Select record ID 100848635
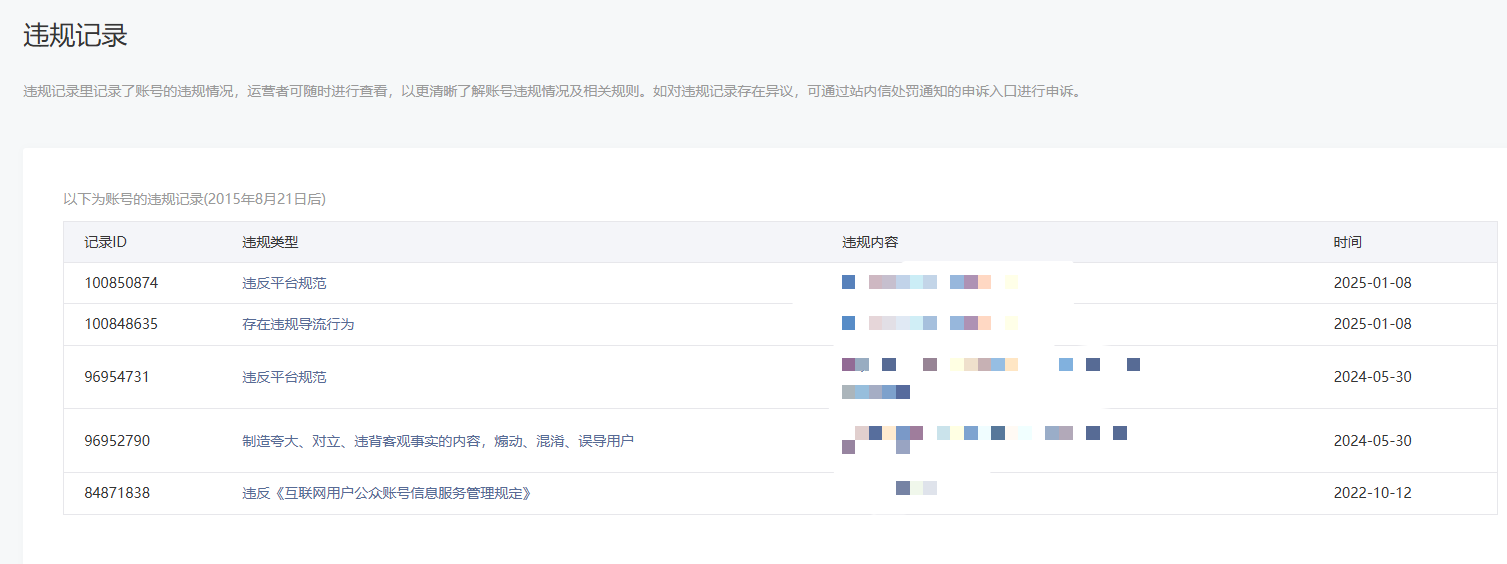This screenshot has height=564, width=1507. pyautogui.click(x=121, y=324)
